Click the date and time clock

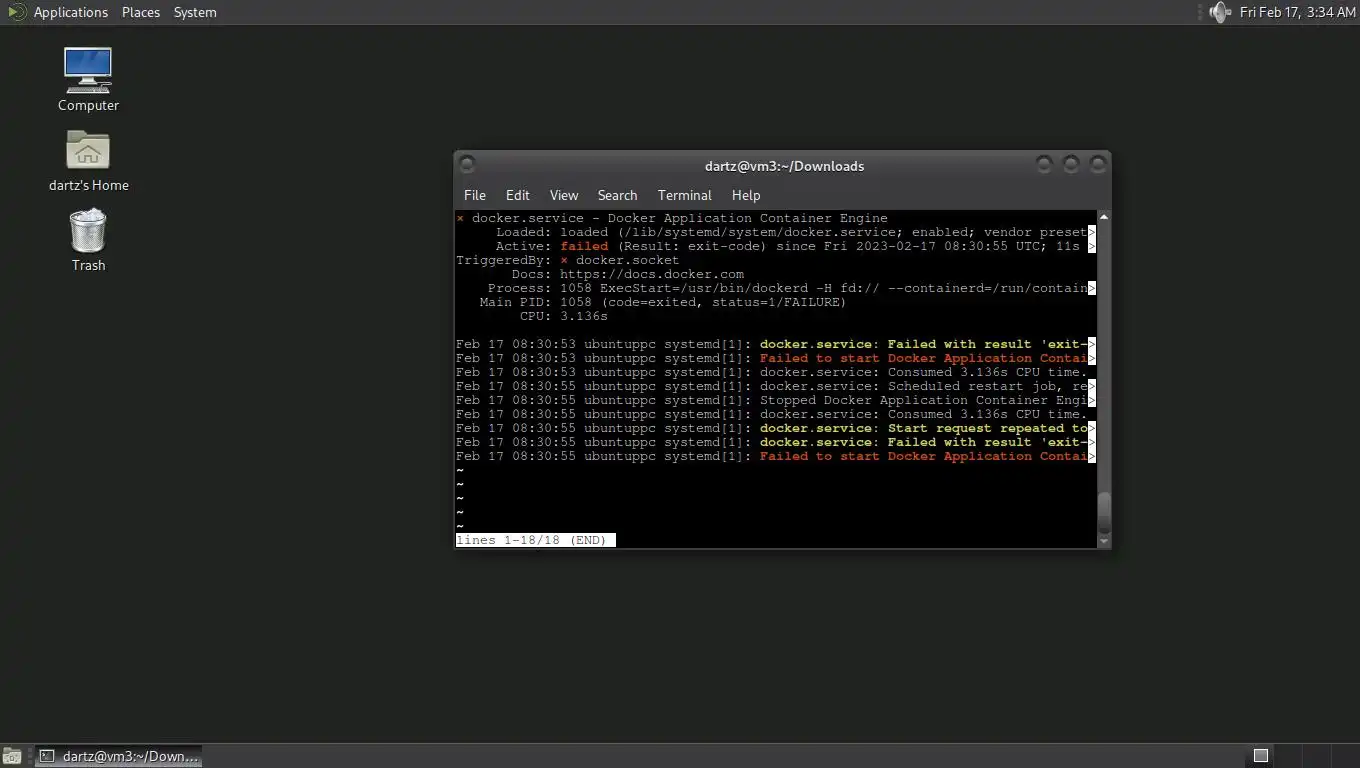[x=1297, y=12]
